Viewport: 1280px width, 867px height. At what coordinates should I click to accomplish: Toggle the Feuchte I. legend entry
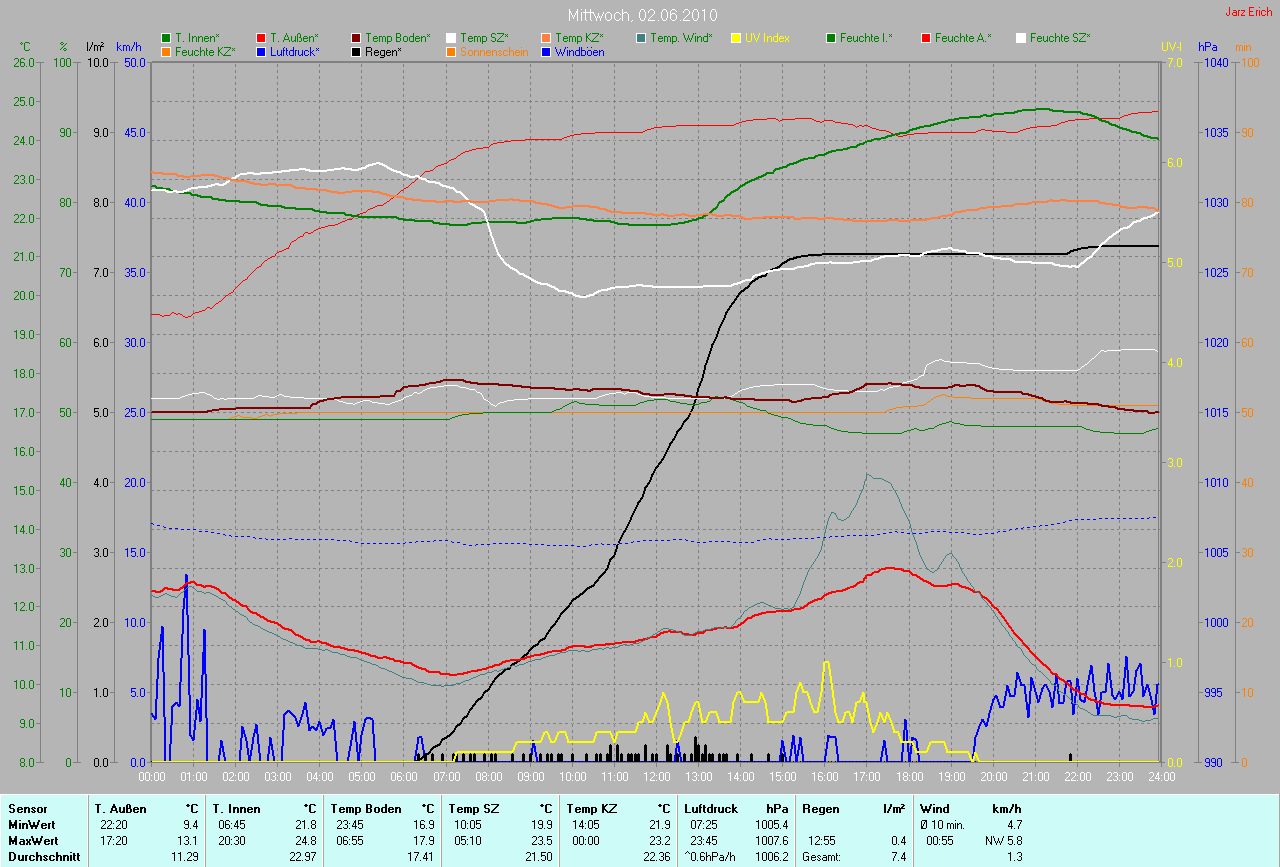tap(858, 38)
